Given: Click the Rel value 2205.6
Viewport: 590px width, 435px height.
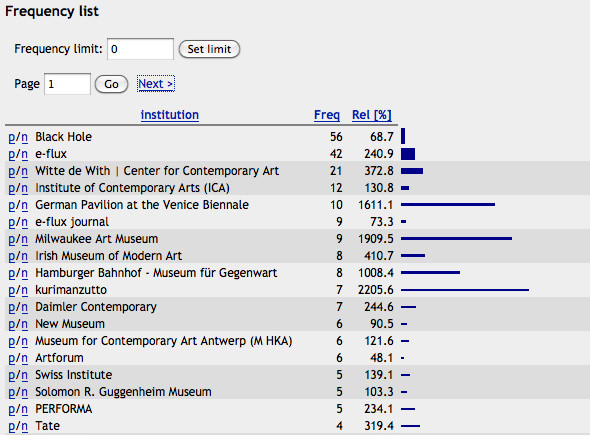Looking at the screenshot, I should pos(376,290).
